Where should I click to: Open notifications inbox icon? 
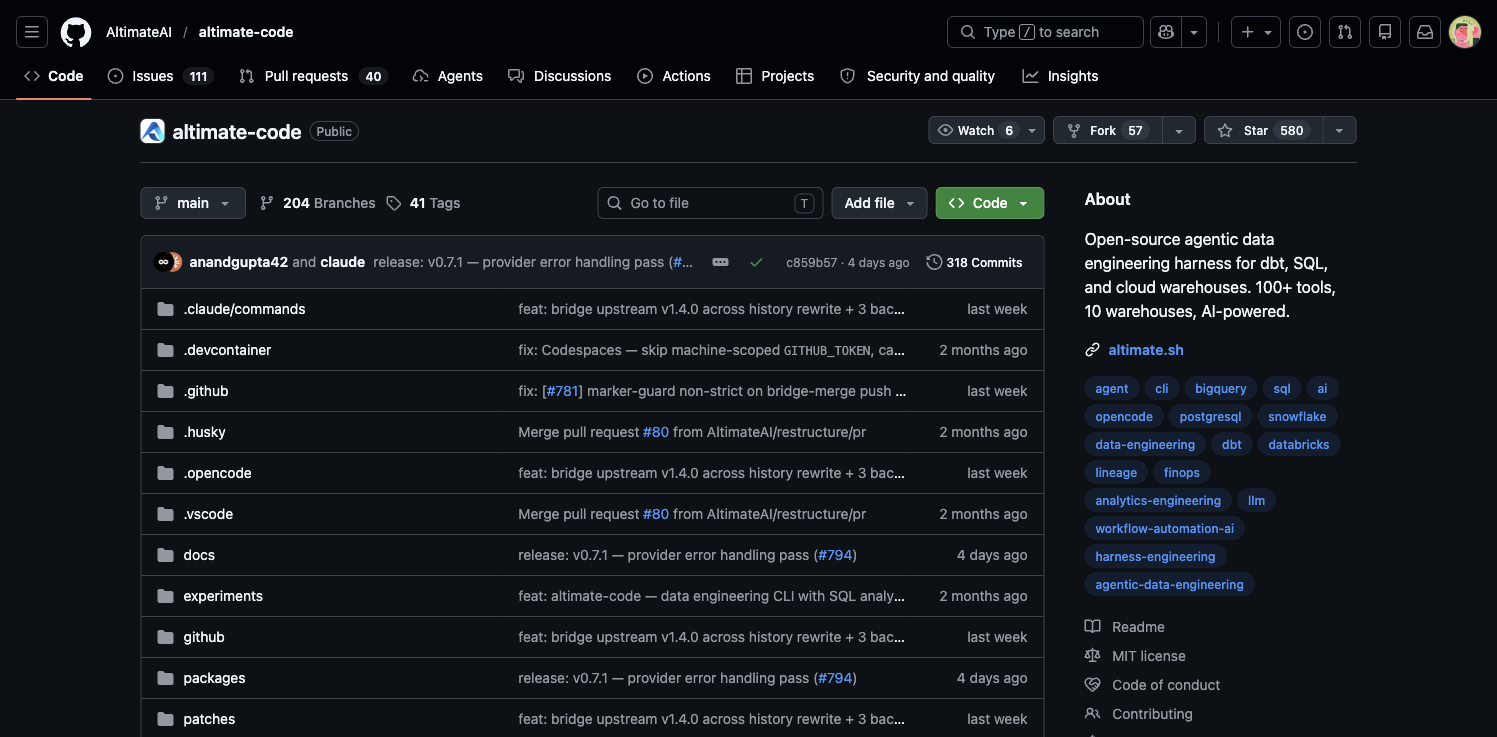click(1425, 32)
